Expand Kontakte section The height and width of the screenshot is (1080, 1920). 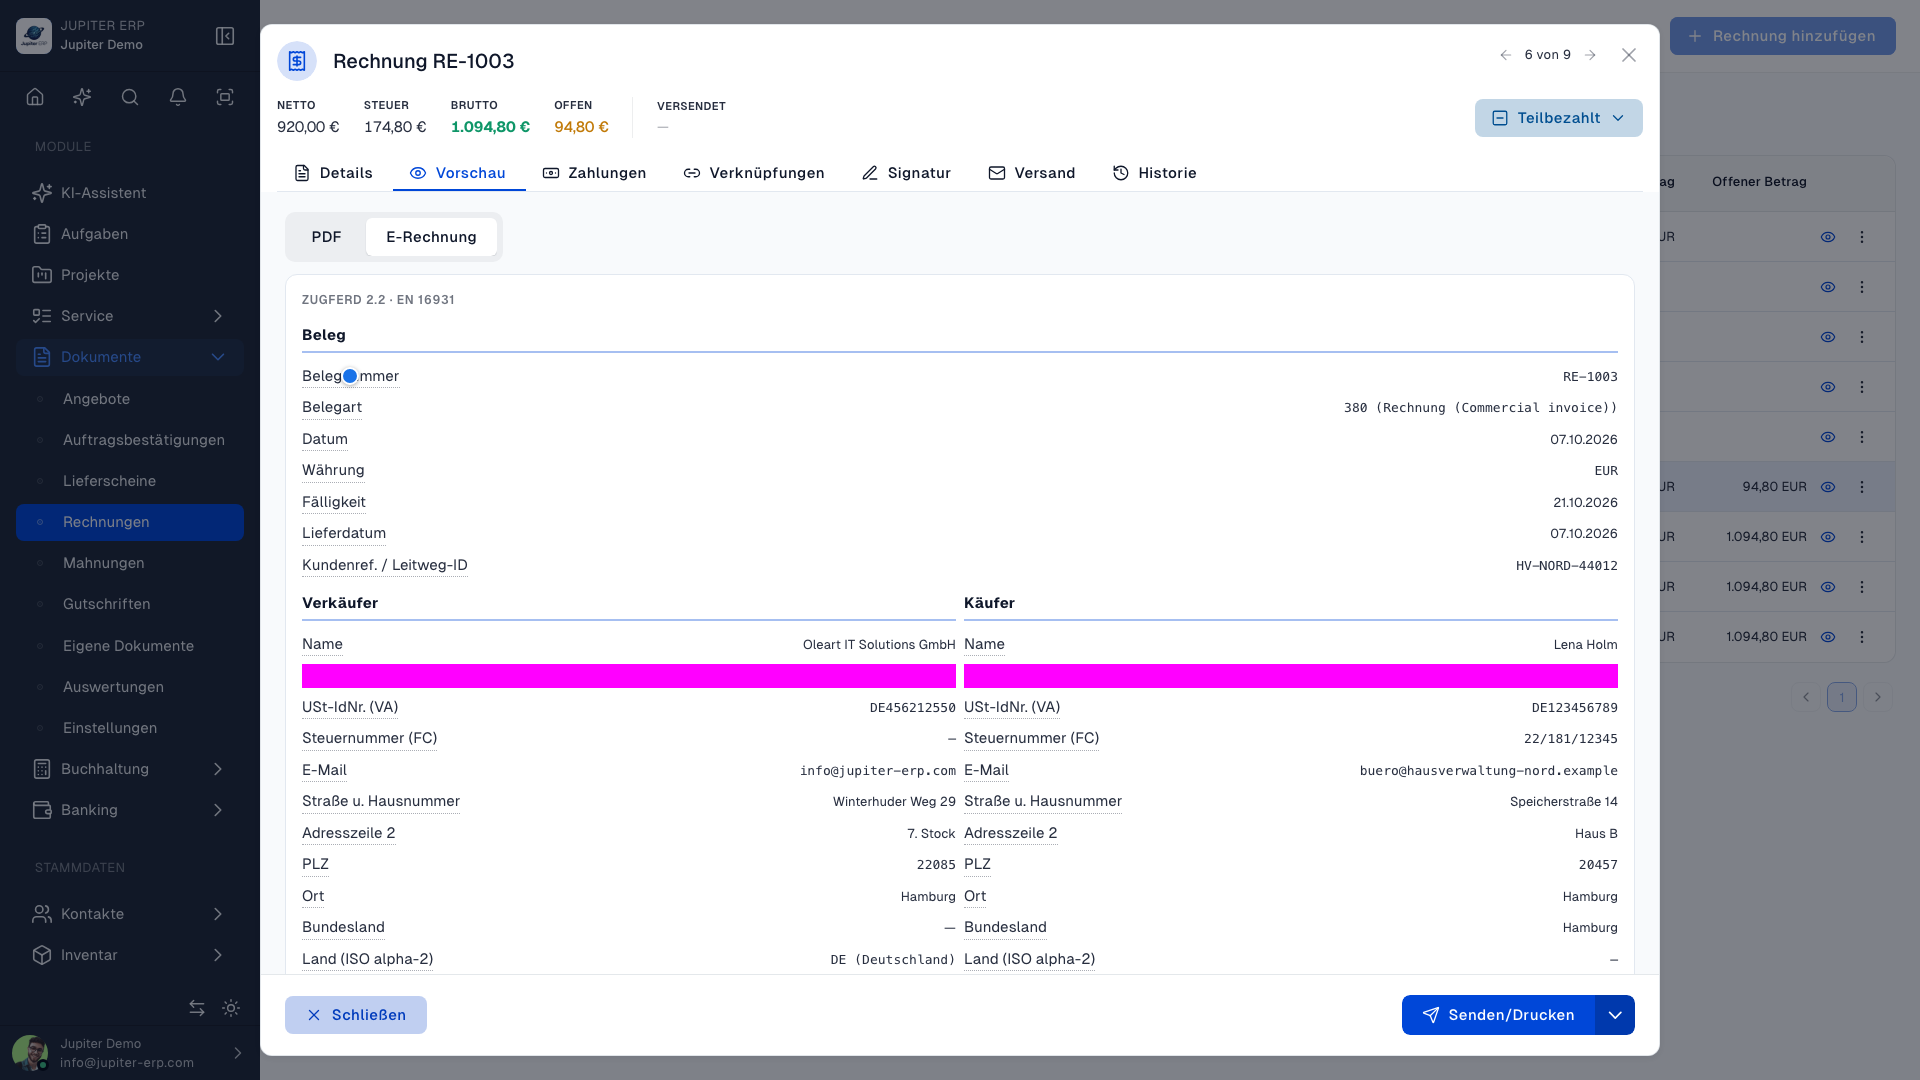130,914
